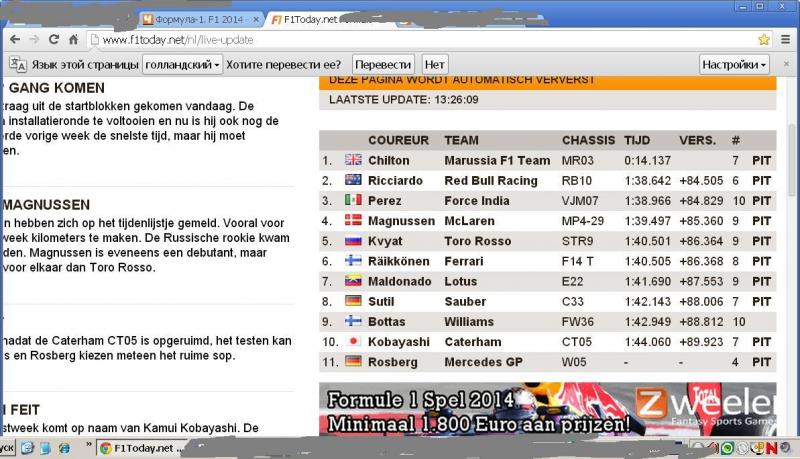Click the F1Today.net tab favicon
This screenshot has width=800, height=459.
click(x=276, y=19)
